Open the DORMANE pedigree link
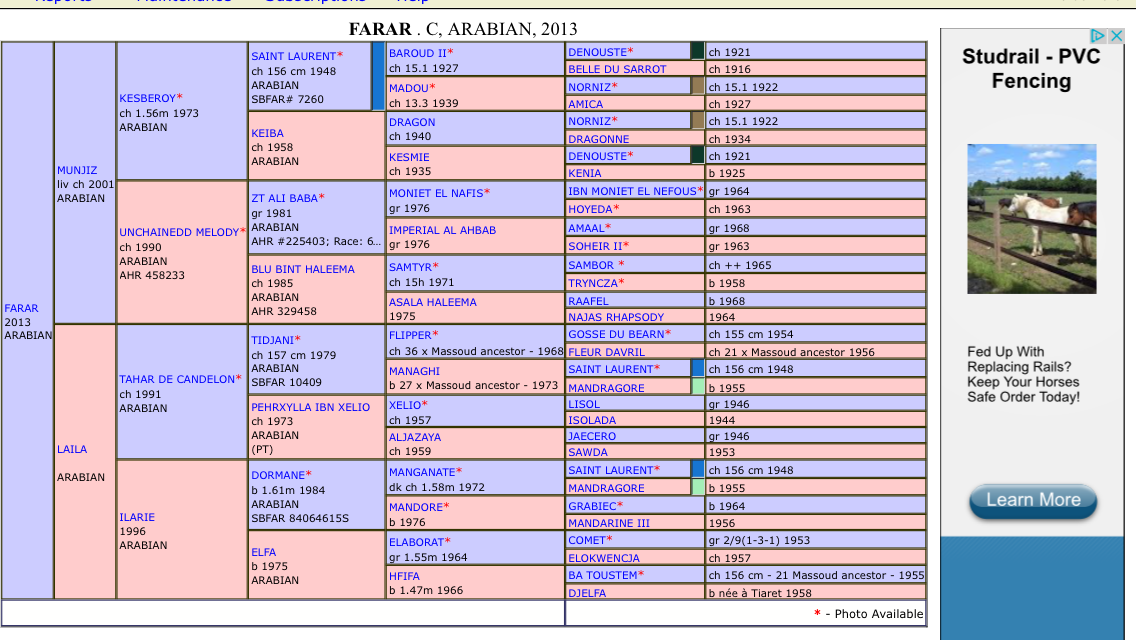 click(278, 475)
